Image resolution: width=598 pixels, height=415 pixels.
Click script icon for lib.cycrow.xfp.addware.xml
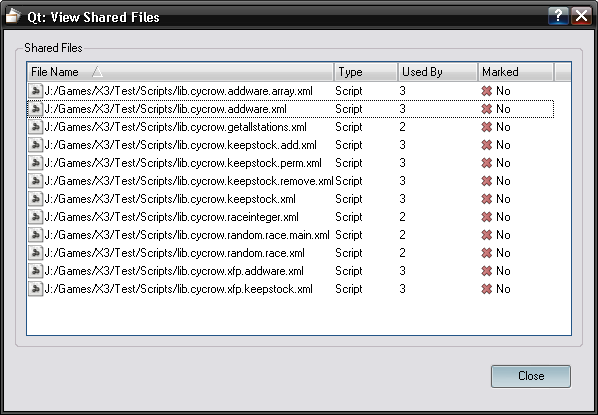point(36,271)
